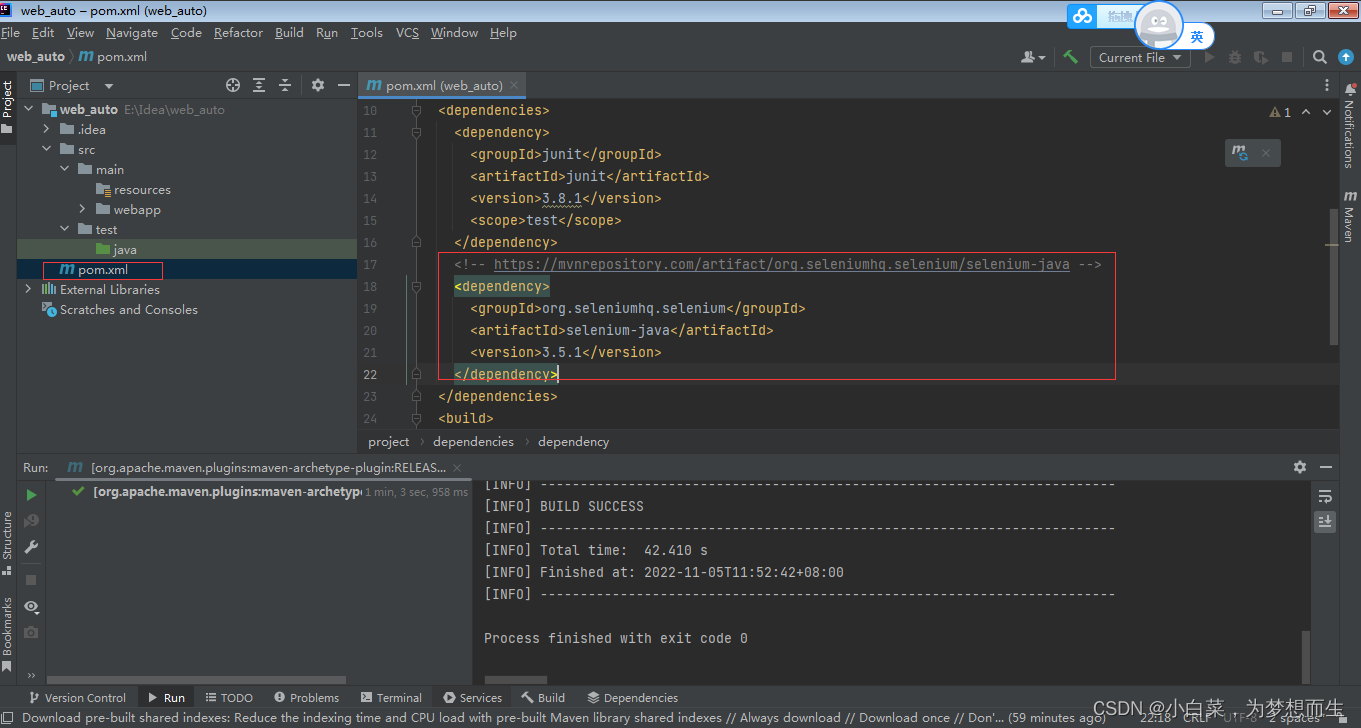Click the camera icon in Run toolbar
This screenshot has width=1361, height=728.
coord(31,631)
